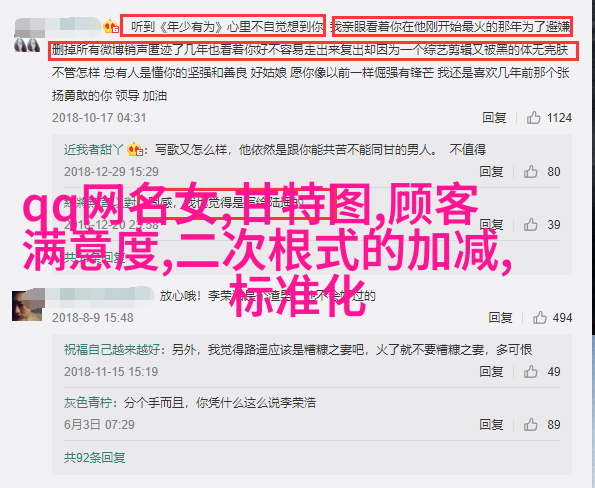Click membership crown badge of top commenter
This screenshot has height=488, width=595.
coord(111,27)
